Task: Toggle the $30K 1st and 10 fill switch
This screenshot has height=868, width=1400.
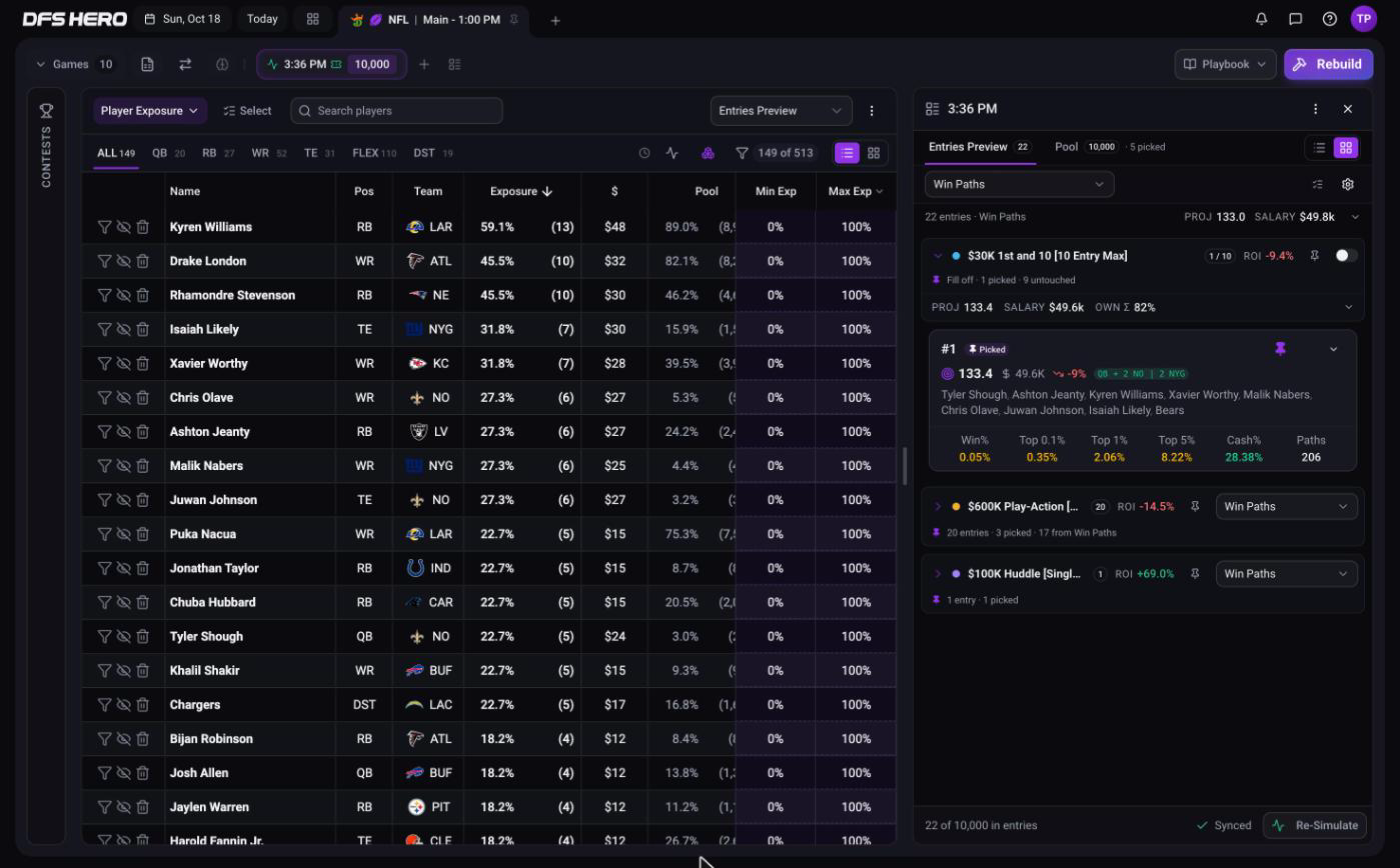Action: click(x=1346, y=256)
